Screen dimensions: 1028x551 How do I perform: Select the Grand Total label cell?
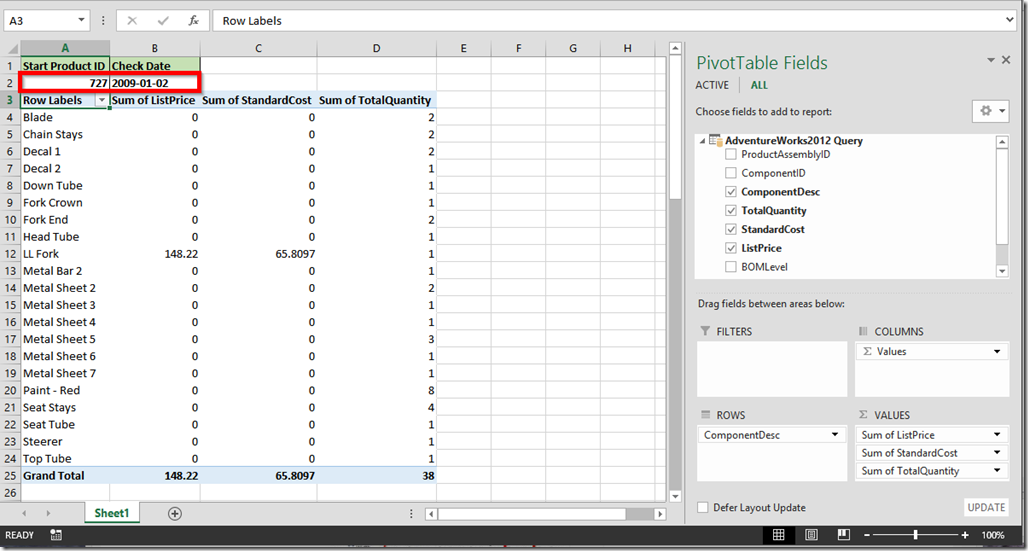click(x=65, y=476)
